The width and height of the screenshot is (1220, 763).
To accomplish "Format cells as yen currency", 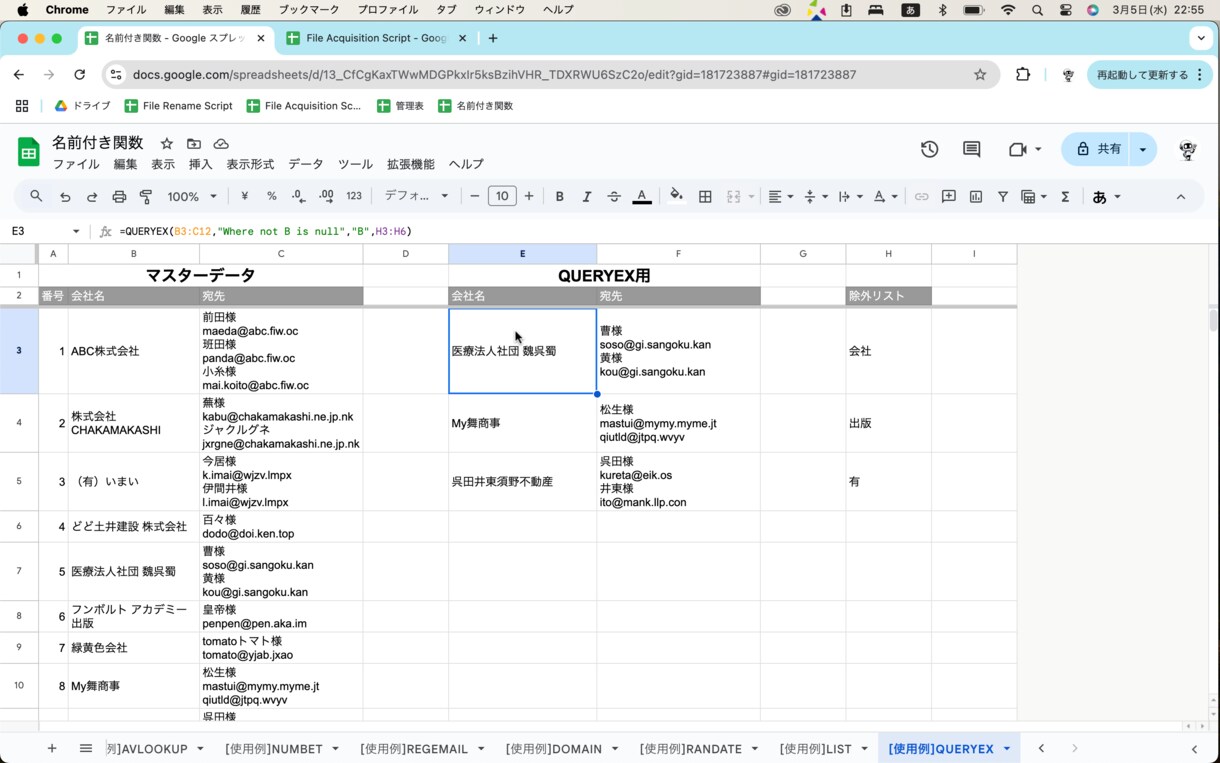I will pyautogui.click(x=244, y=197).
